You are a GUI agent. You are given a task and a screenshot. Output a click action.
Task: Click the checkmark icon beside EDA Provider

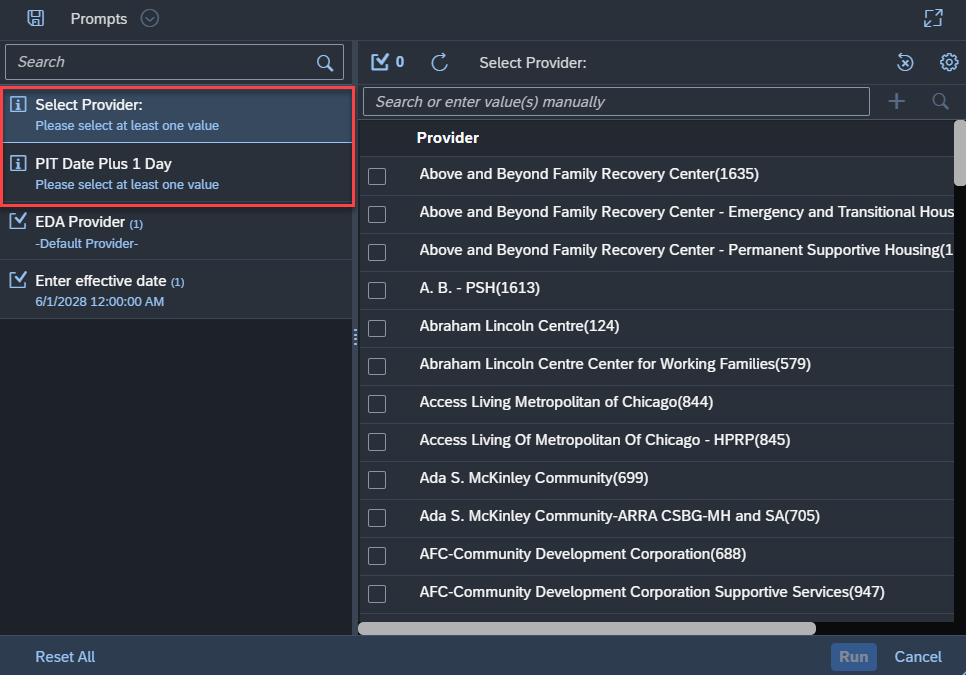pos(18,221)
